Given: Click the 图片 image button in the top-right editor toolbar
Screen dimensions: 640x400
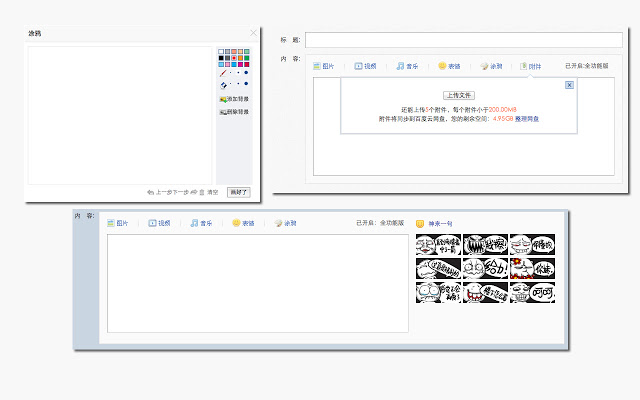Looking at the screenshot, I should point(324,66).
